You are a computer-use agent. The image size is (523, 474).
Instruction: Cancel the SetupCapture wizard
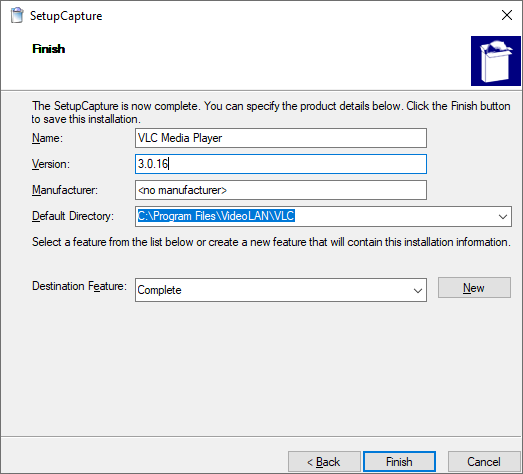[484, 462]
